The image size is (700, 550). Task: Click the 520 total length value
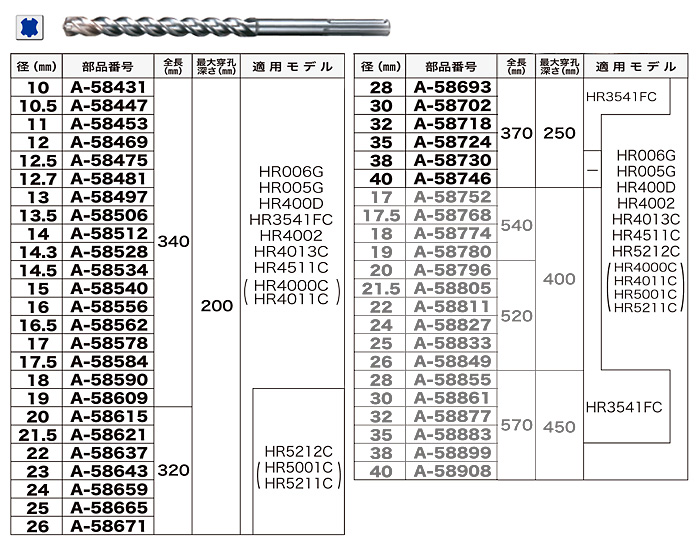pyautogui.click(x=517, y=316)
